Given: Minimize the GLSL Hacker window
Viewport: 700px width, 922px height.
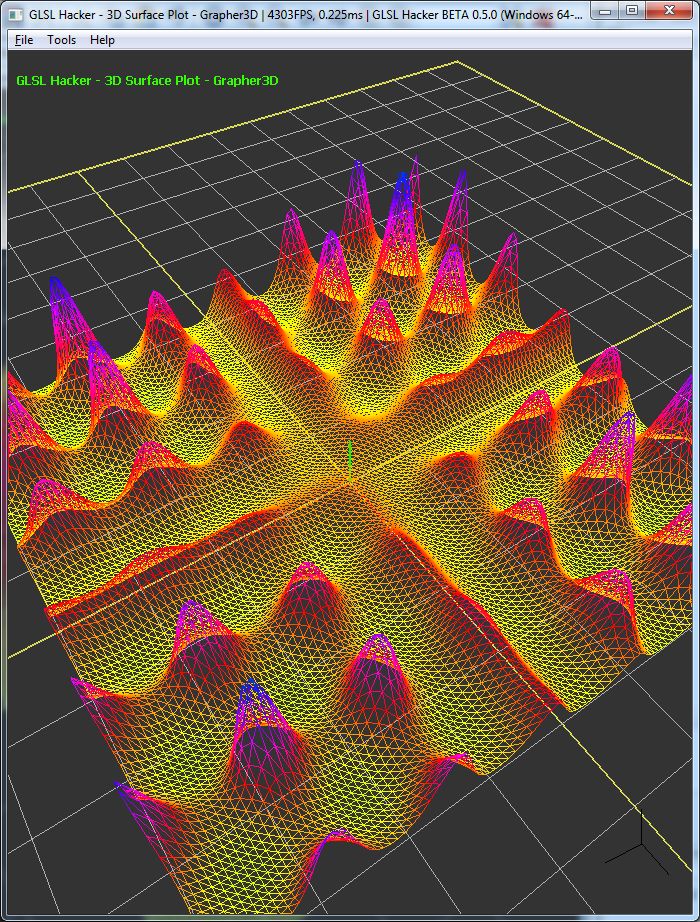Looking at the screenshot, I should 605,11.
